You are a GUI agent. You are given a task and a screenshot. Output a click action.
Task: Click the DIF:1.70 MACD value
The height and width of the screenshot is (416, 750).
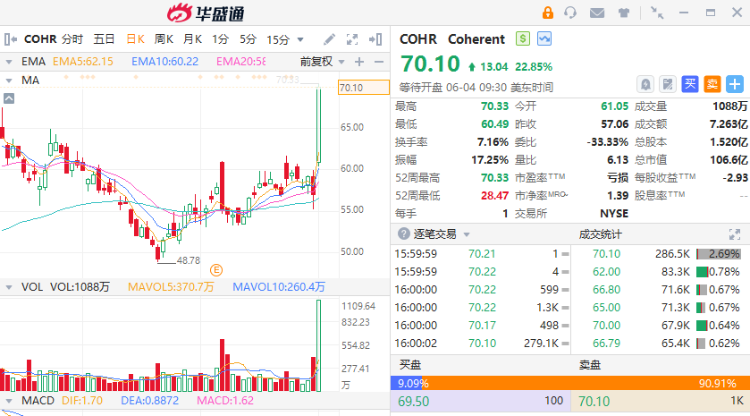click(82, 401)
